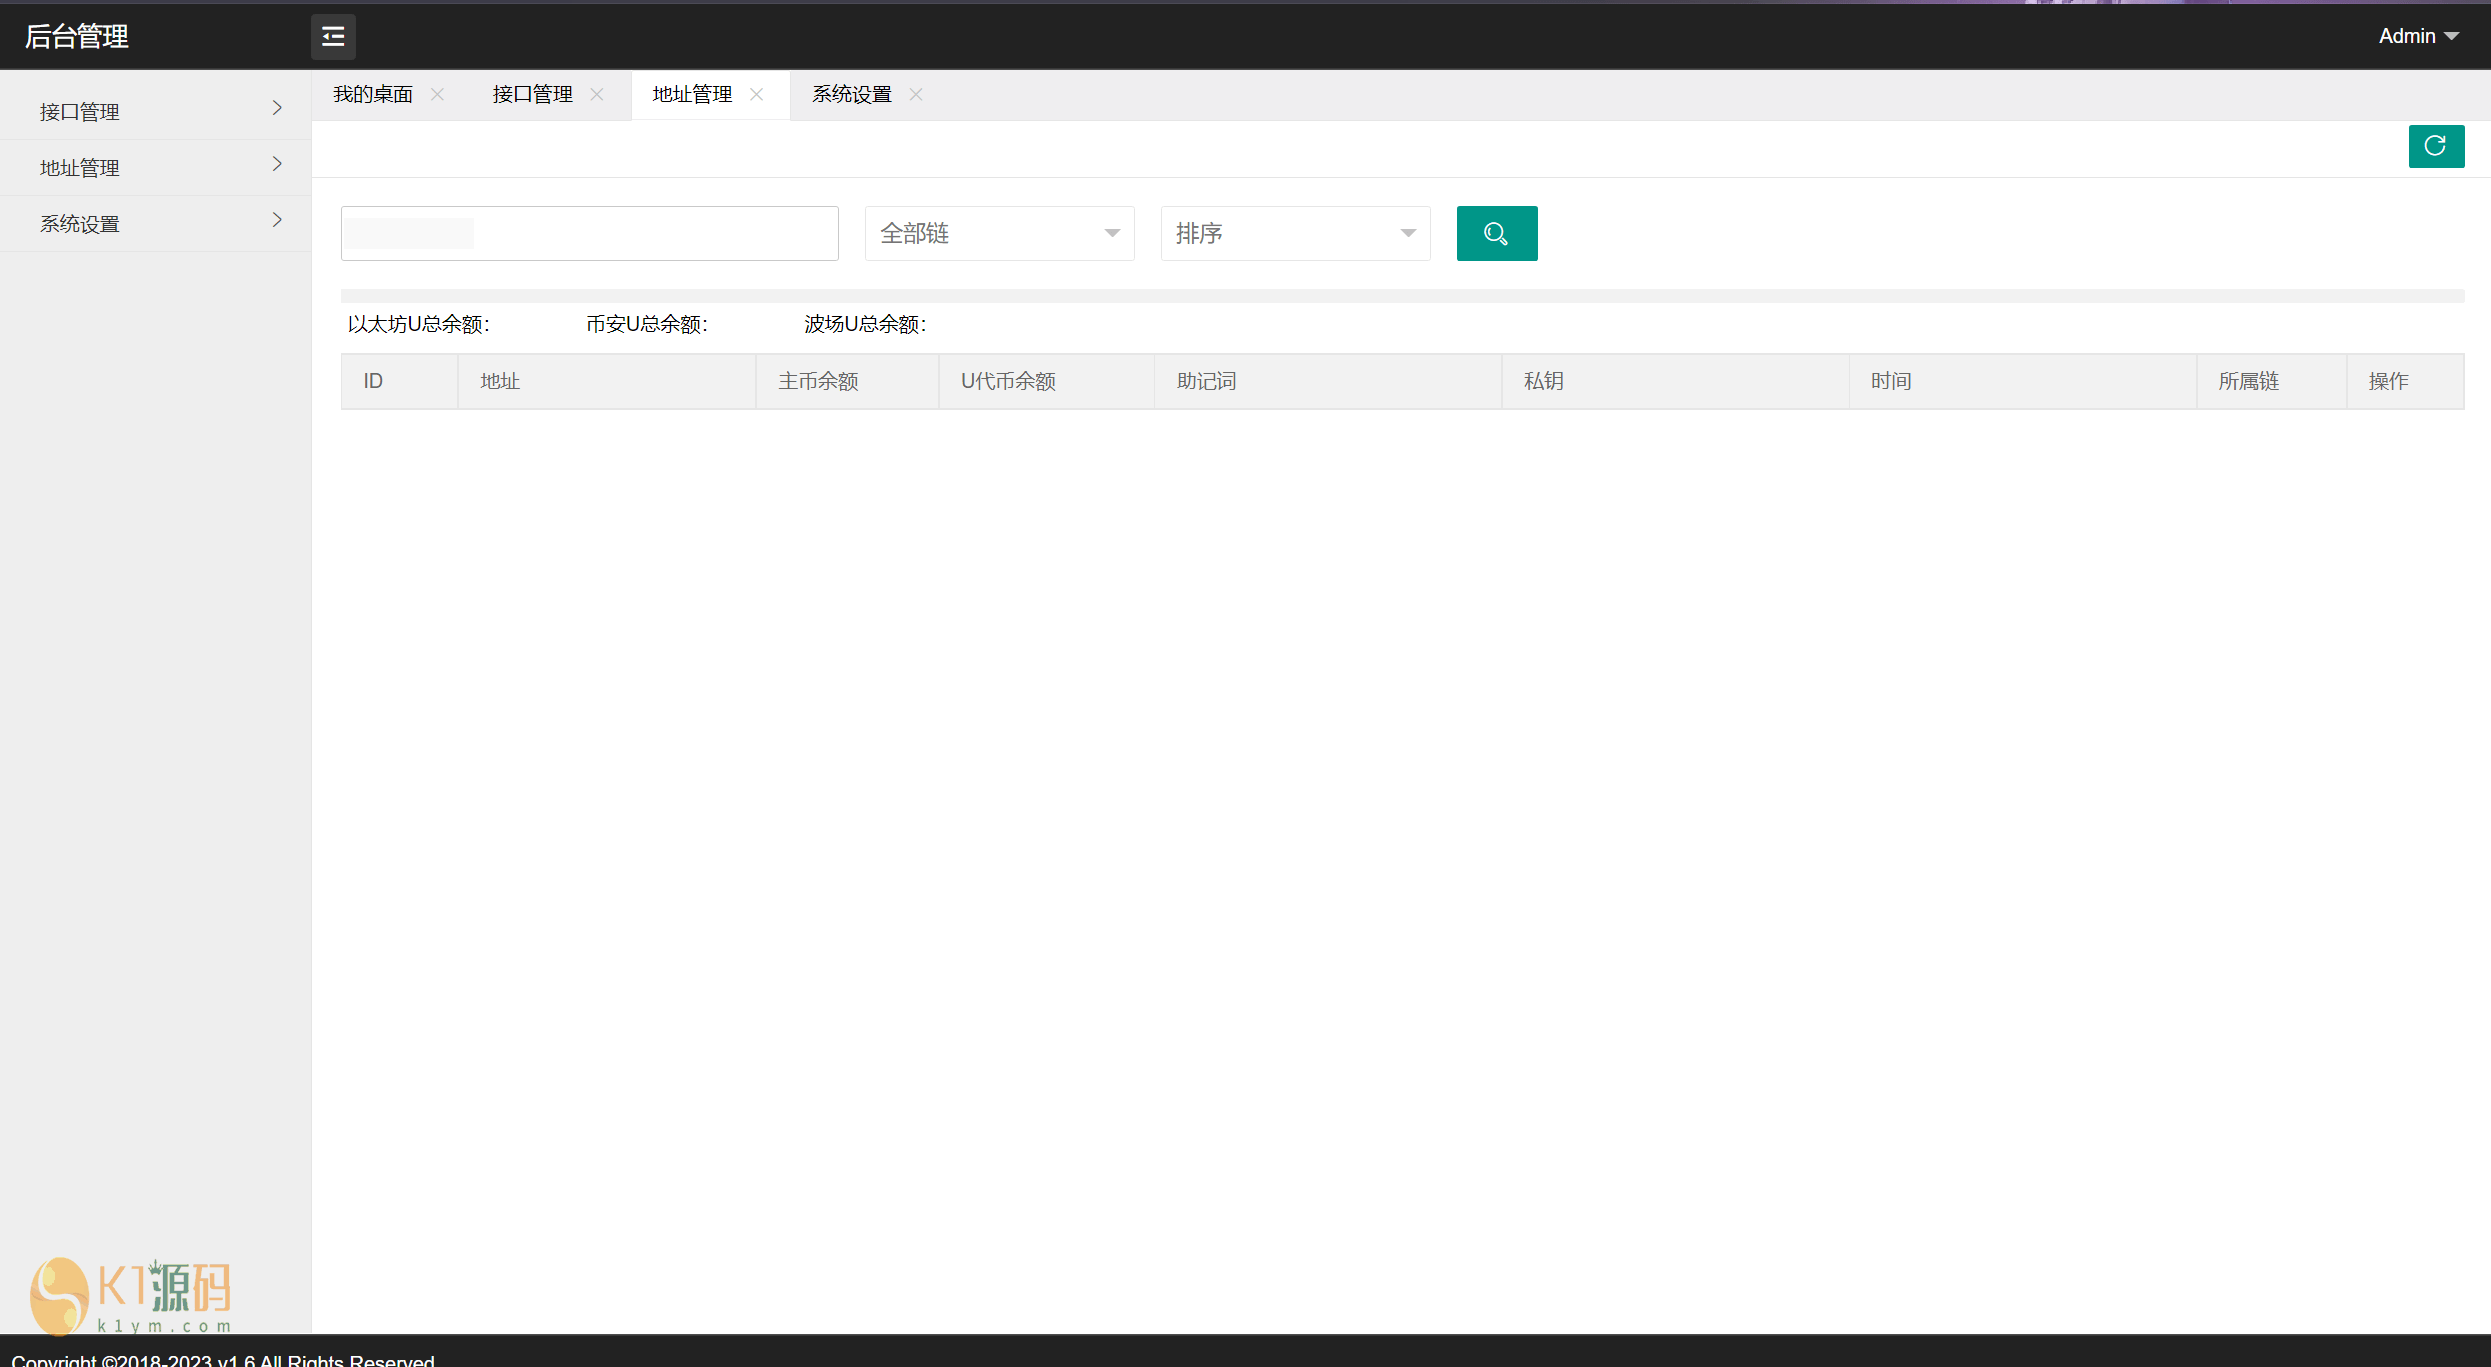The width and height of the screenshot is (2491, 1367).
Task: Switch to the 我的桌面 tab
Action: coord(373,94)
